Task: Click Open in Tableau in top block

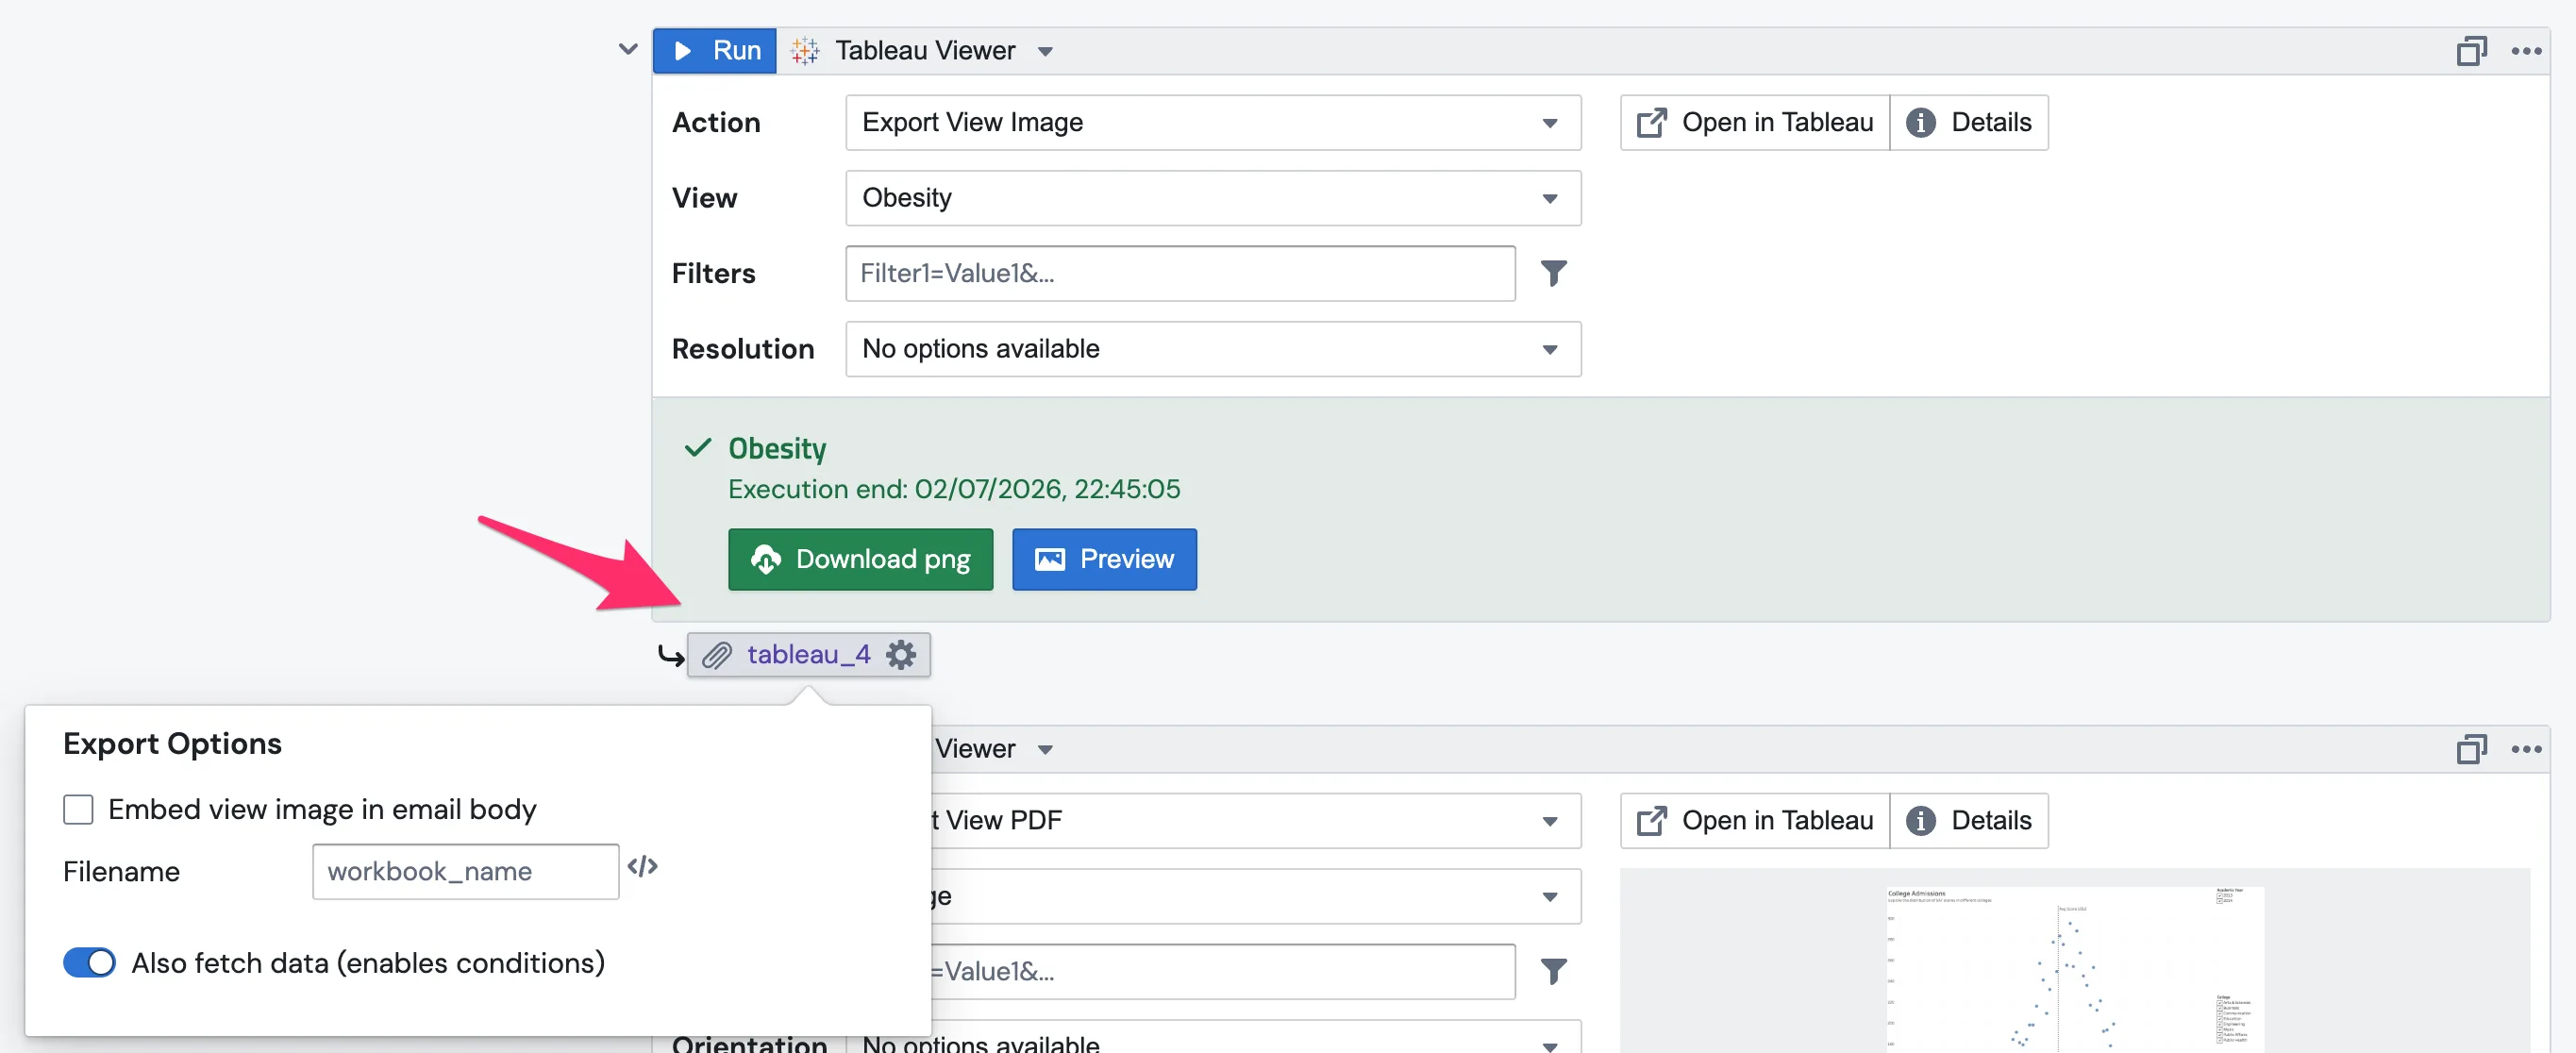Action: 1755,122
